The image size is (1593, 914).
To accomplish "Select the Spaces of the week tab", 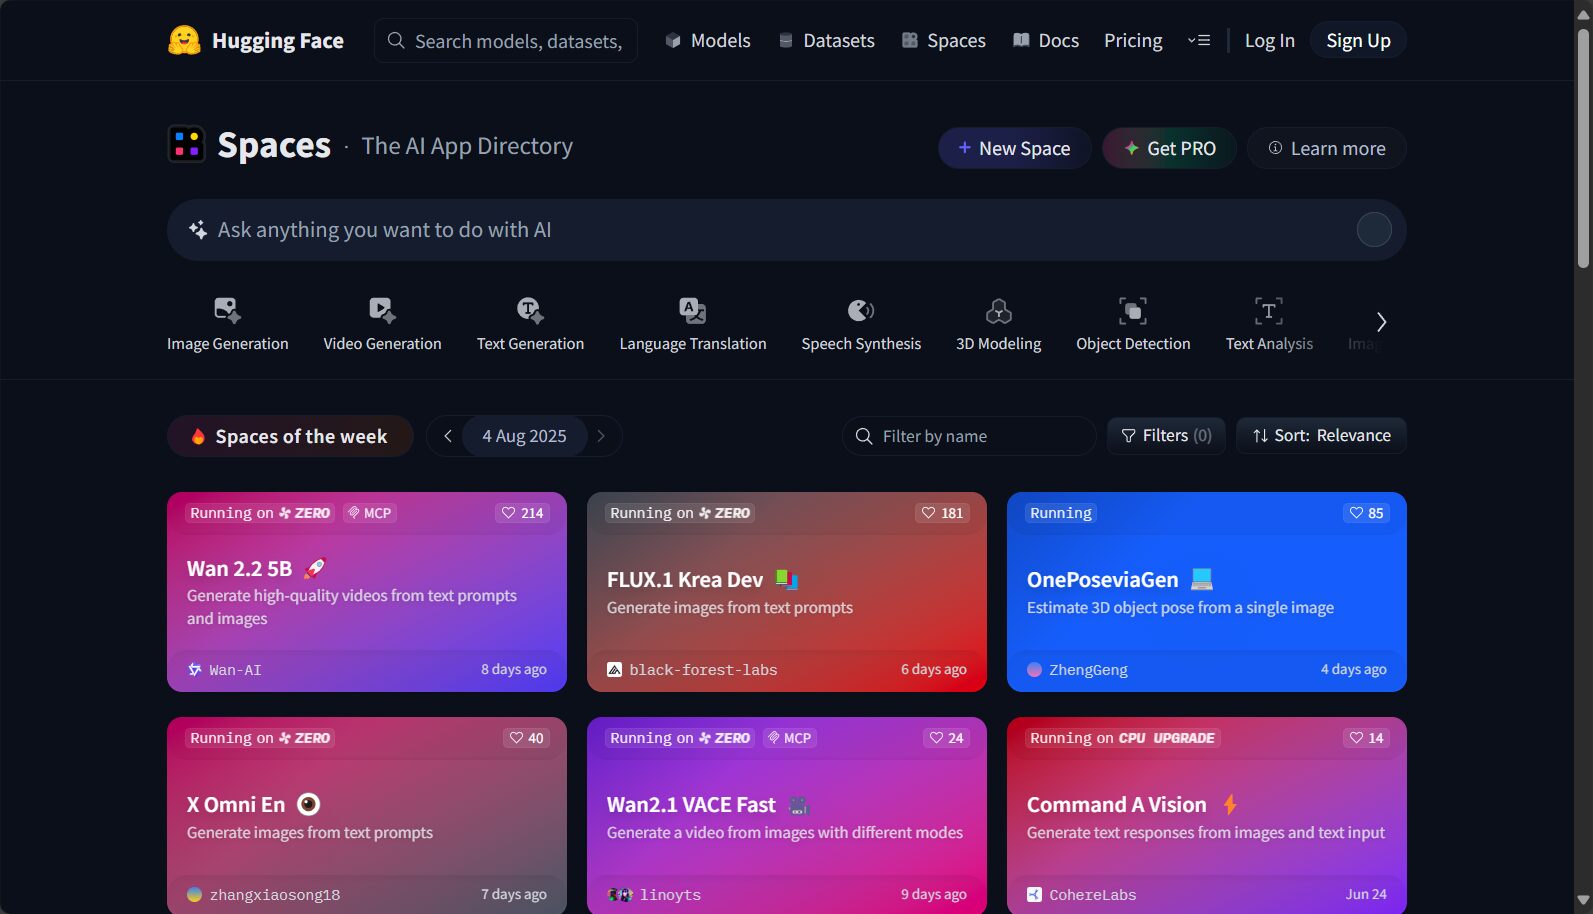I will click(290, 436).
